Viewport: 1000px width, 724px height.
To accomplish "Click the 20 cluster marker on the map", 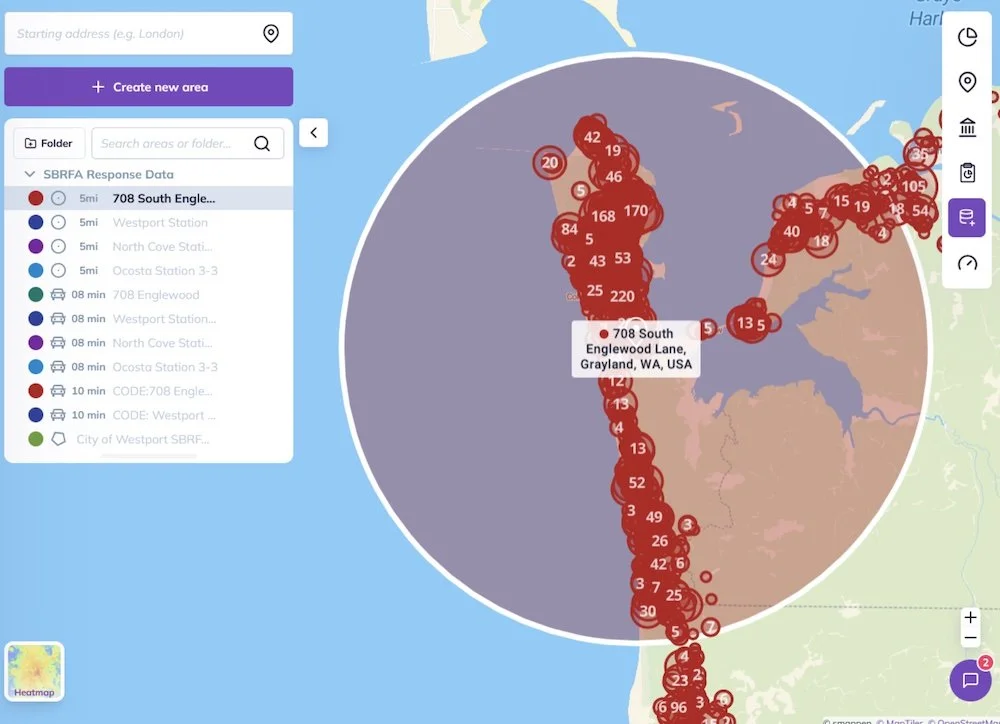I will pyautogui.click(x=550, y=163).
